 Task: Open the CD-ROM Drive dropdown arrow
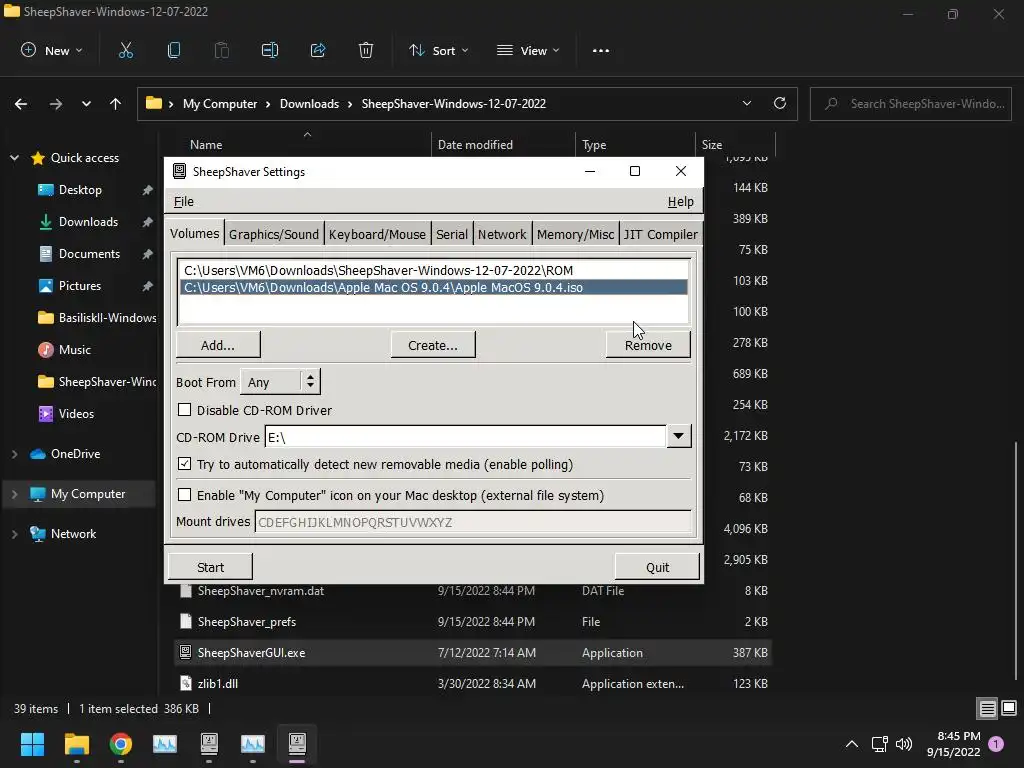click(679, 436)
